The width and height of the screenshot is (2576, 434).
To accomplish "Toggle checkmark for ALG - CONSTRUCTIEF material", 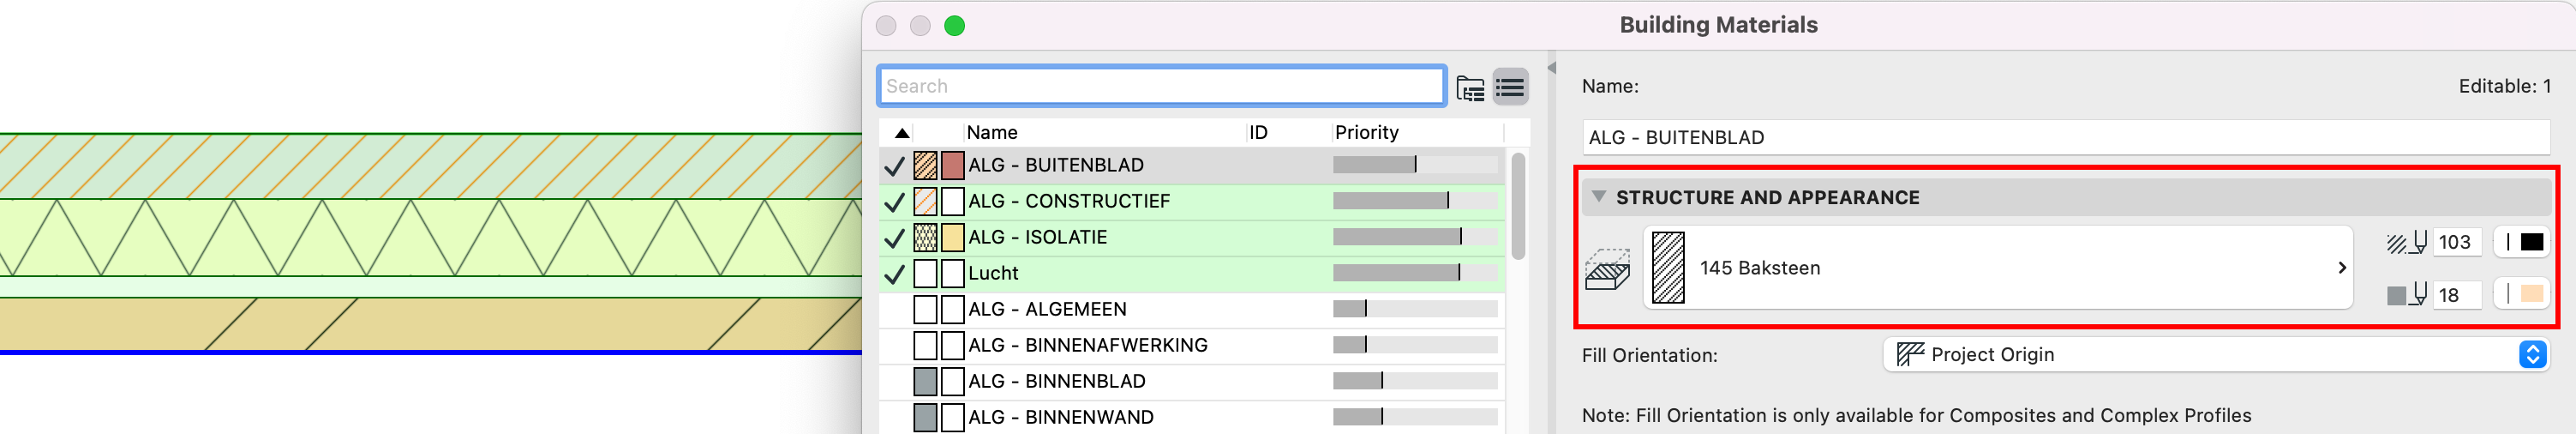I will (894, 202).
